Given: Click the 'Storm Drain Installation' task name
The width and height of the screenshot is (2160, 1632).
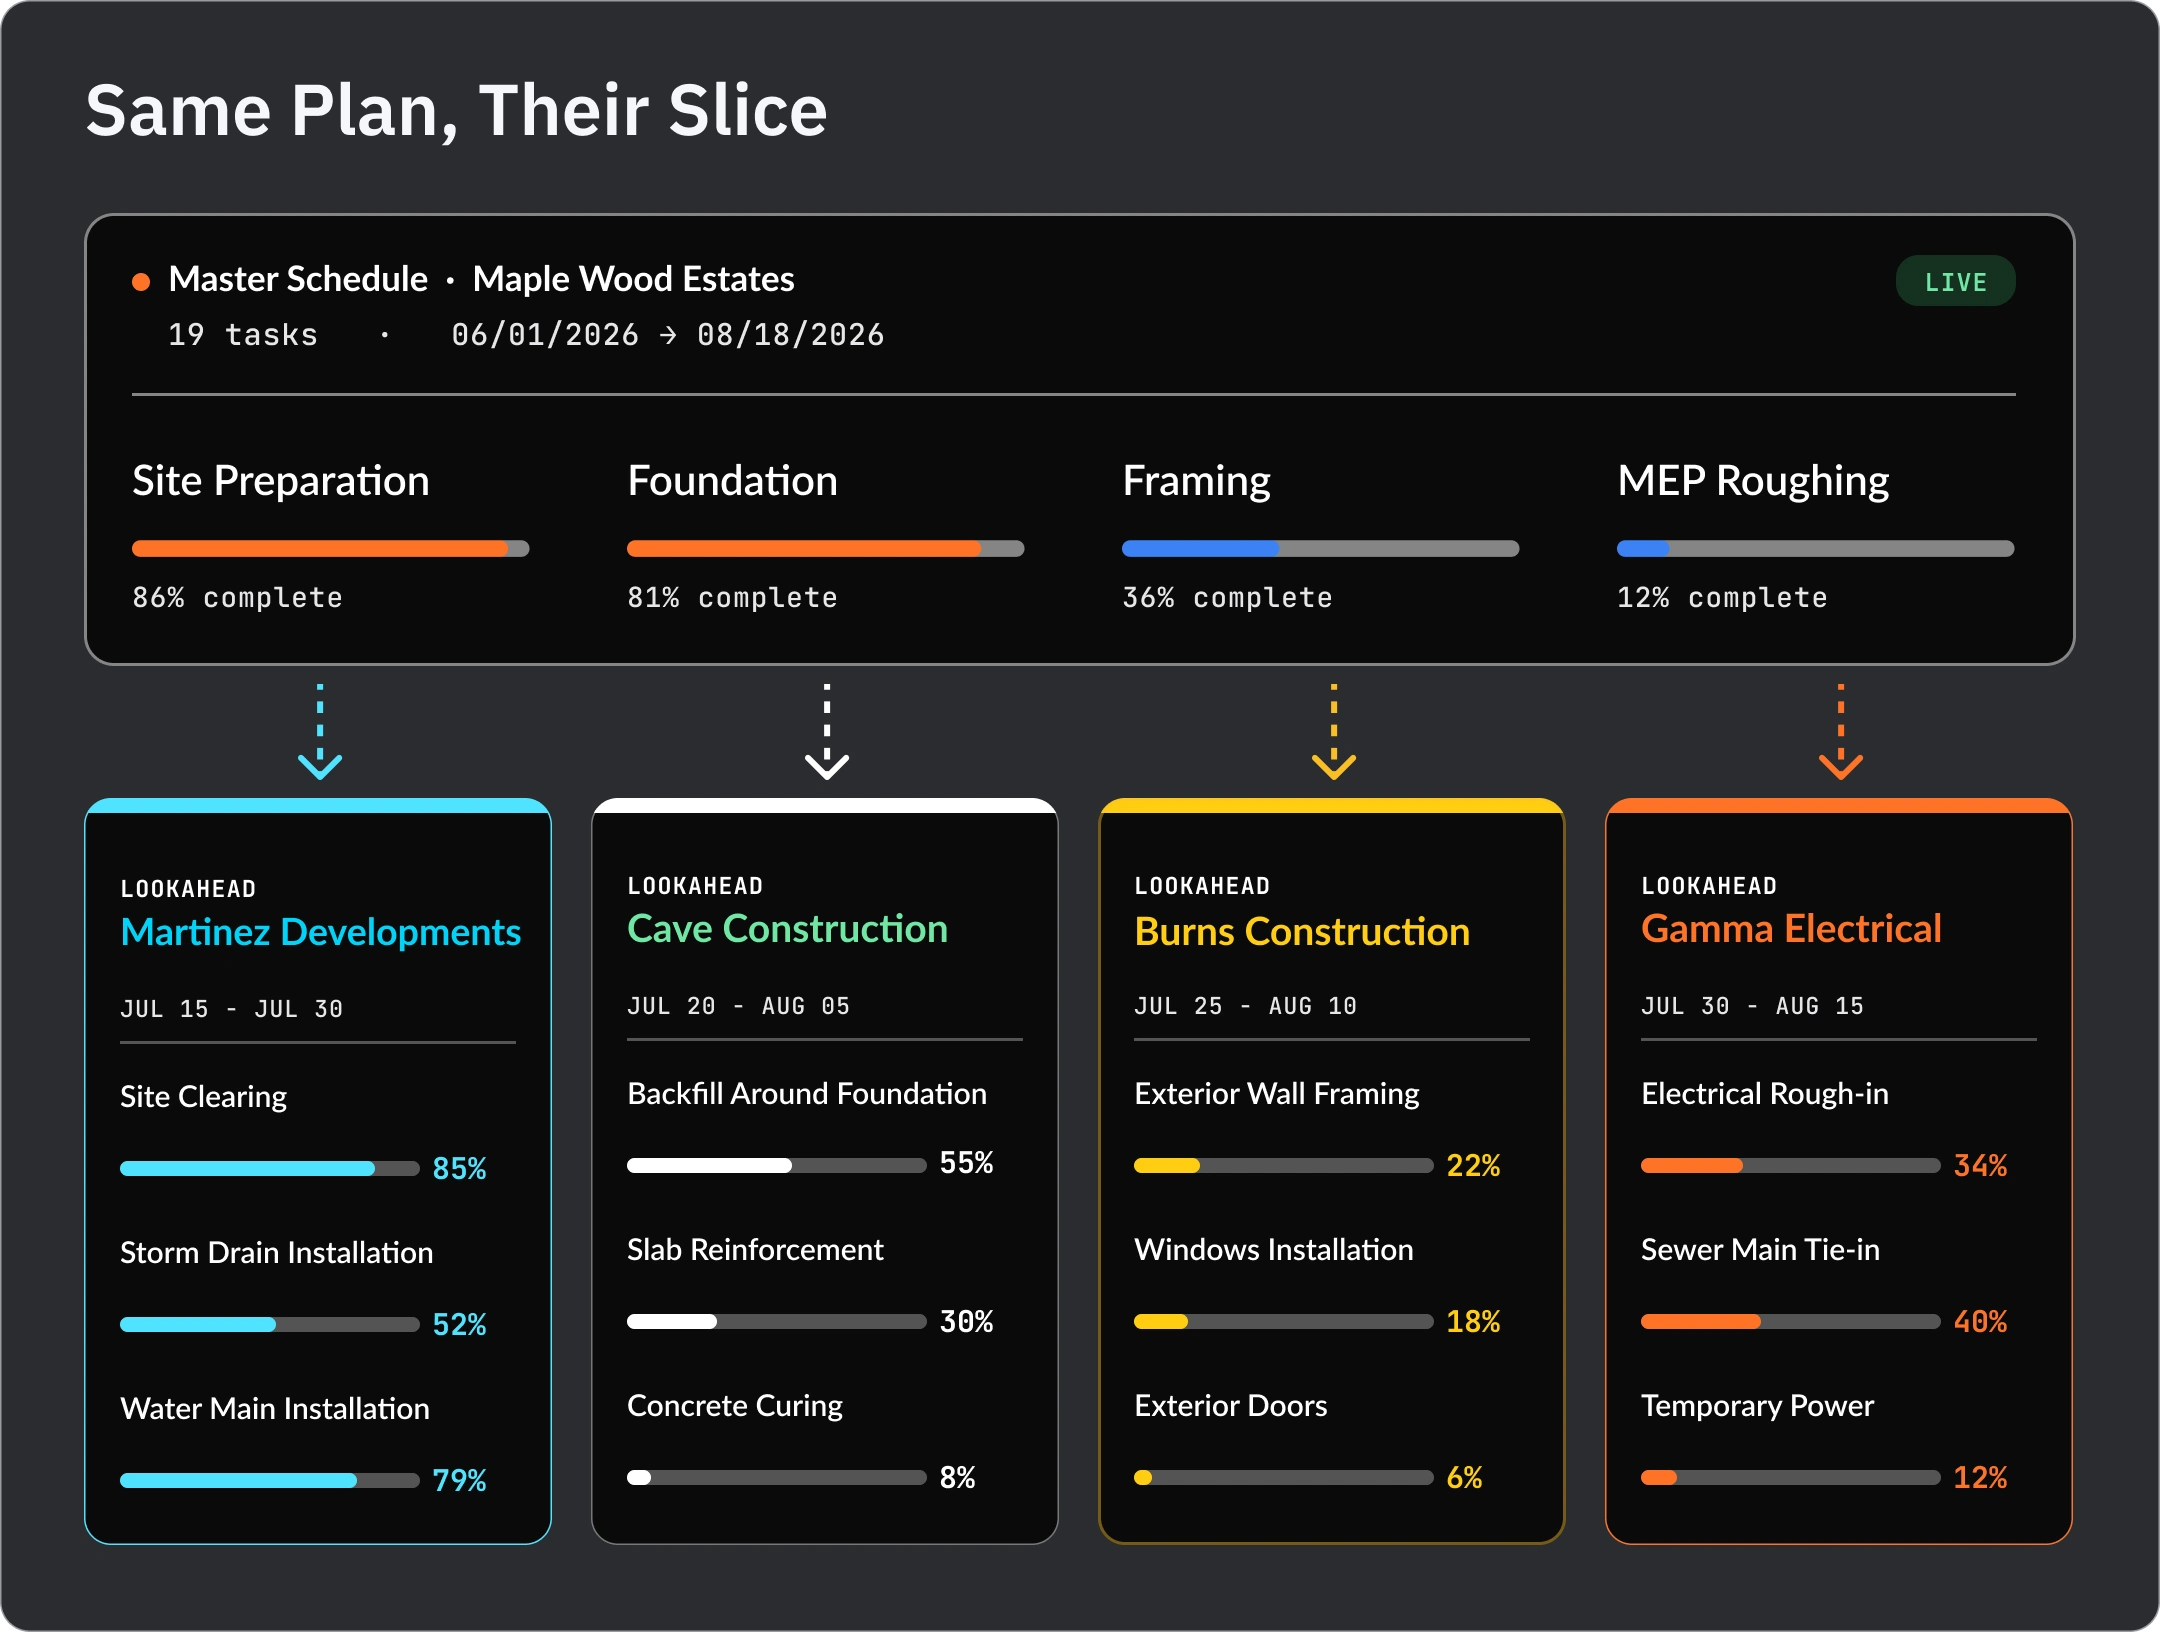Looking at the screenshot, I should (x=276, y=1253).
